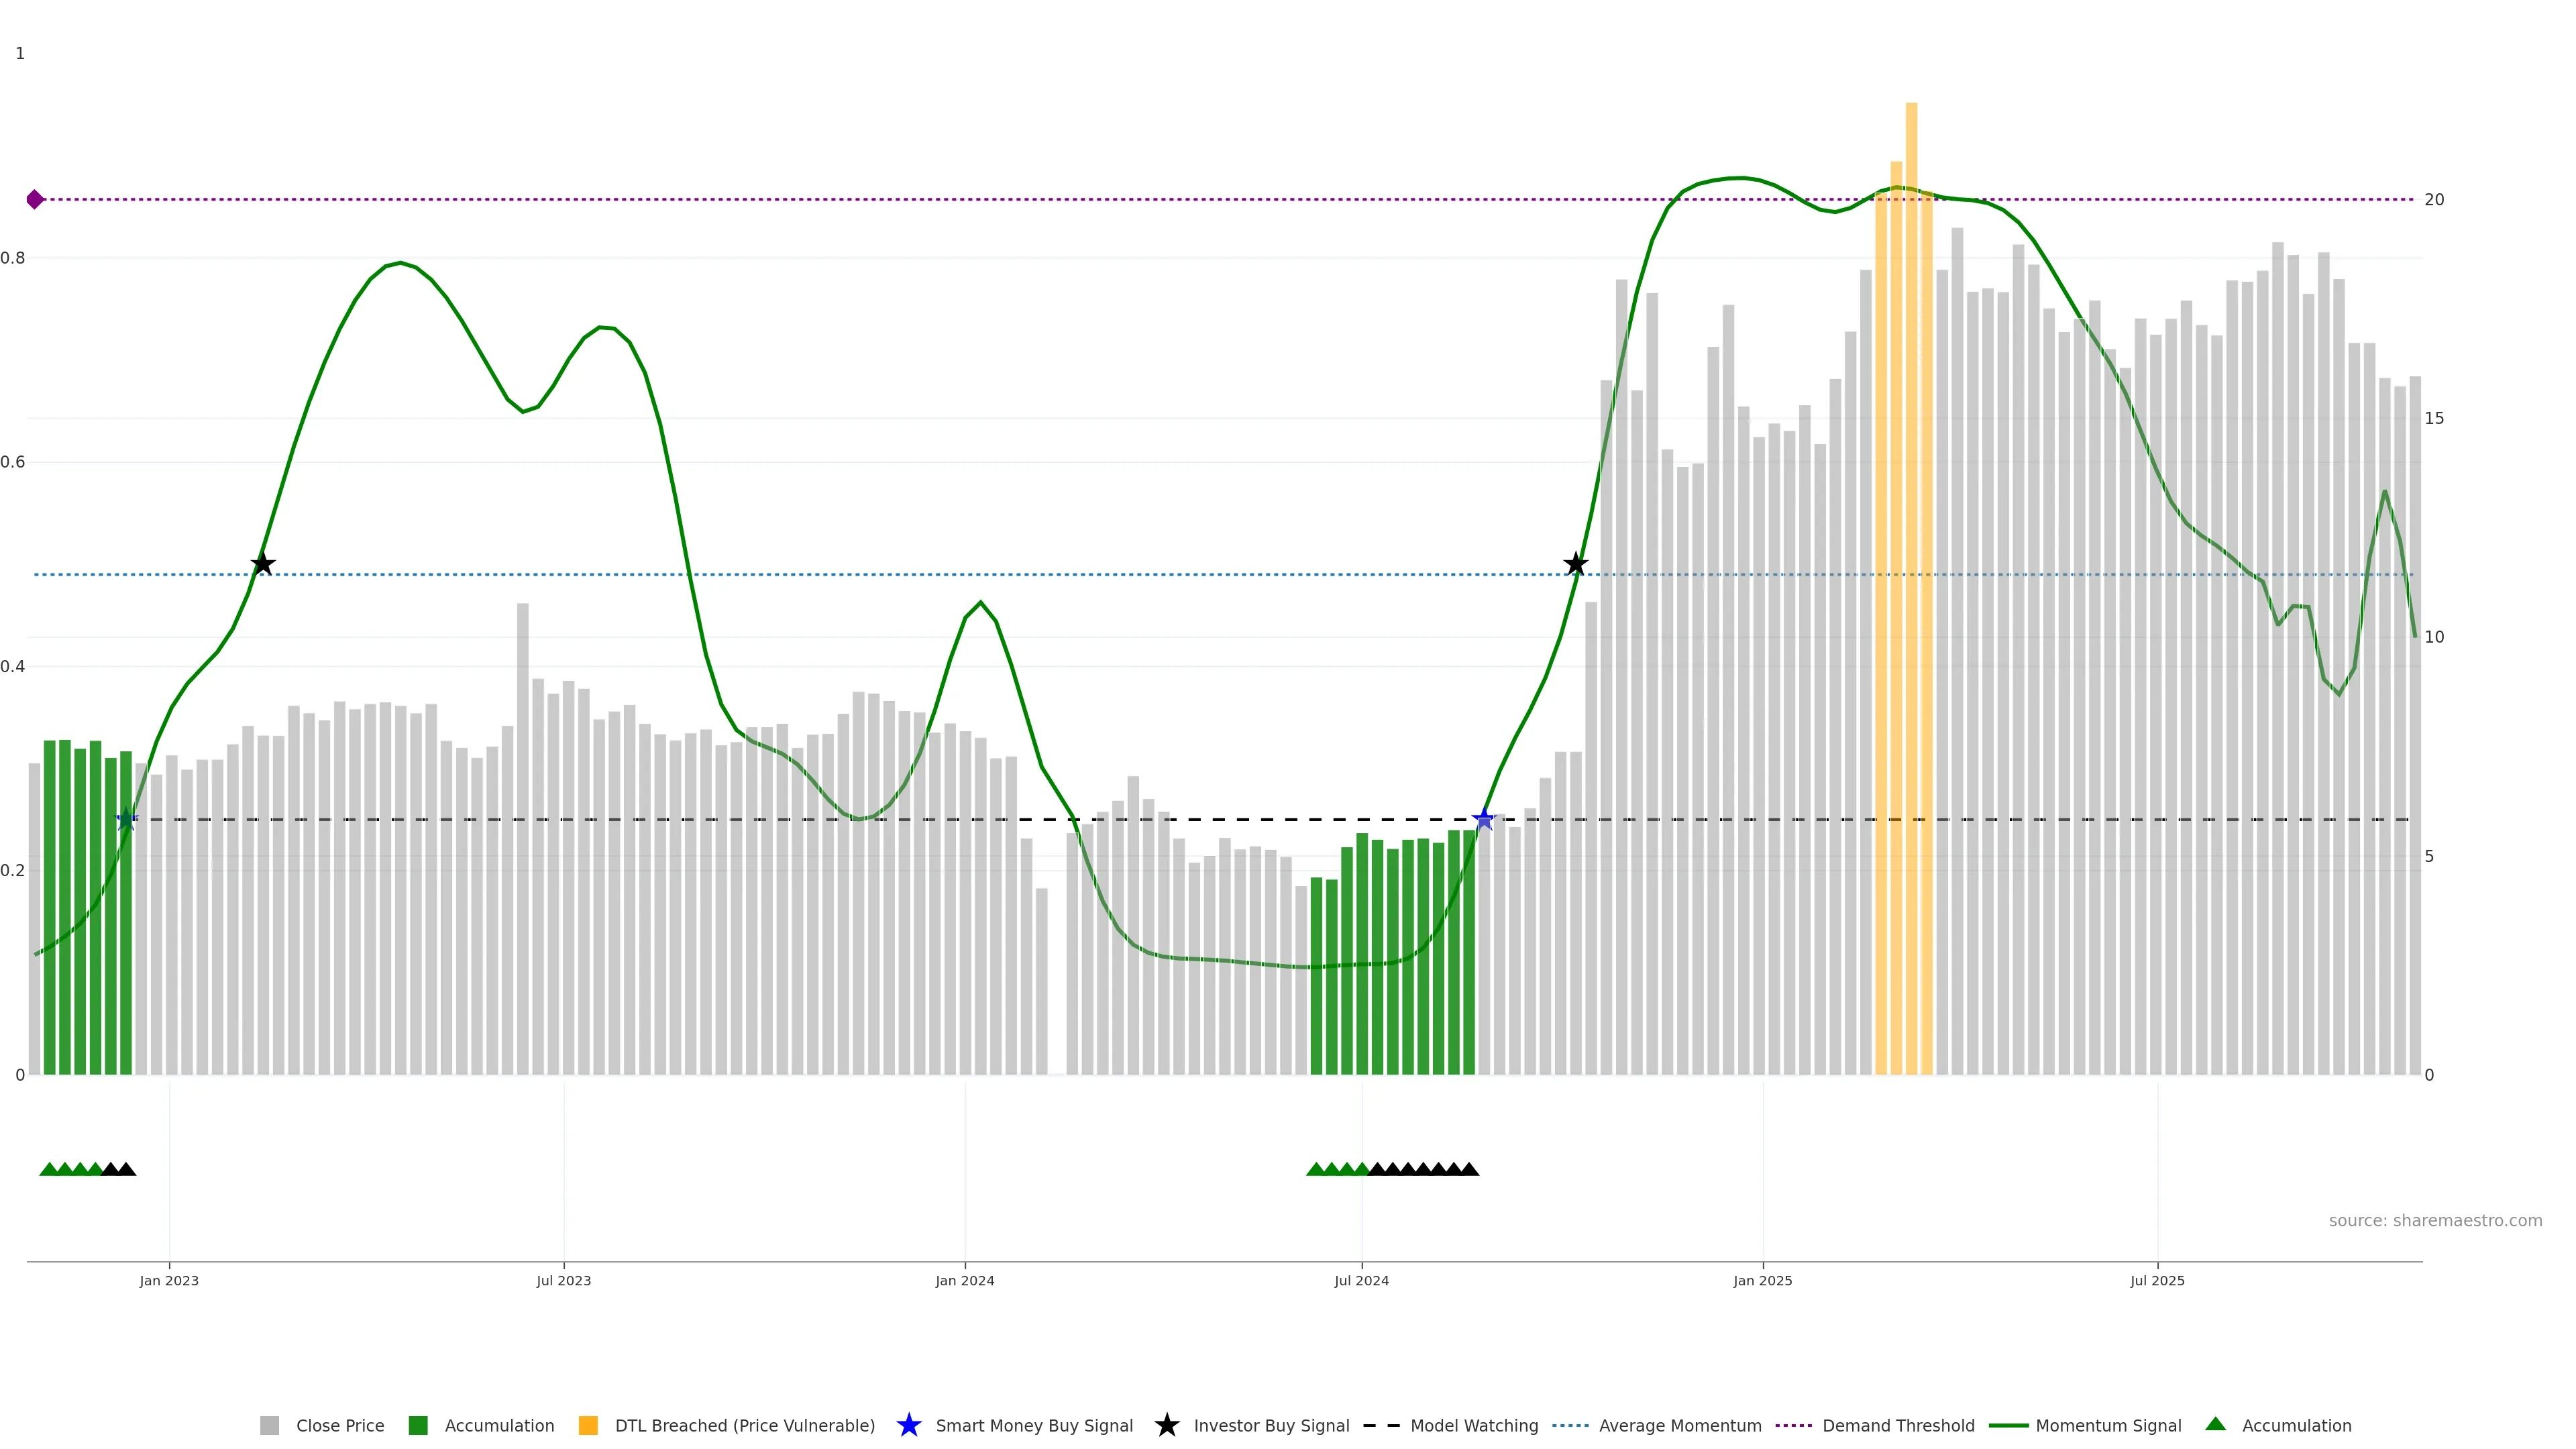The width and height of the screenshot is (2576, 1449).
Task: Click the green triangle Accumulation legend icon
Action: 2215,1424
